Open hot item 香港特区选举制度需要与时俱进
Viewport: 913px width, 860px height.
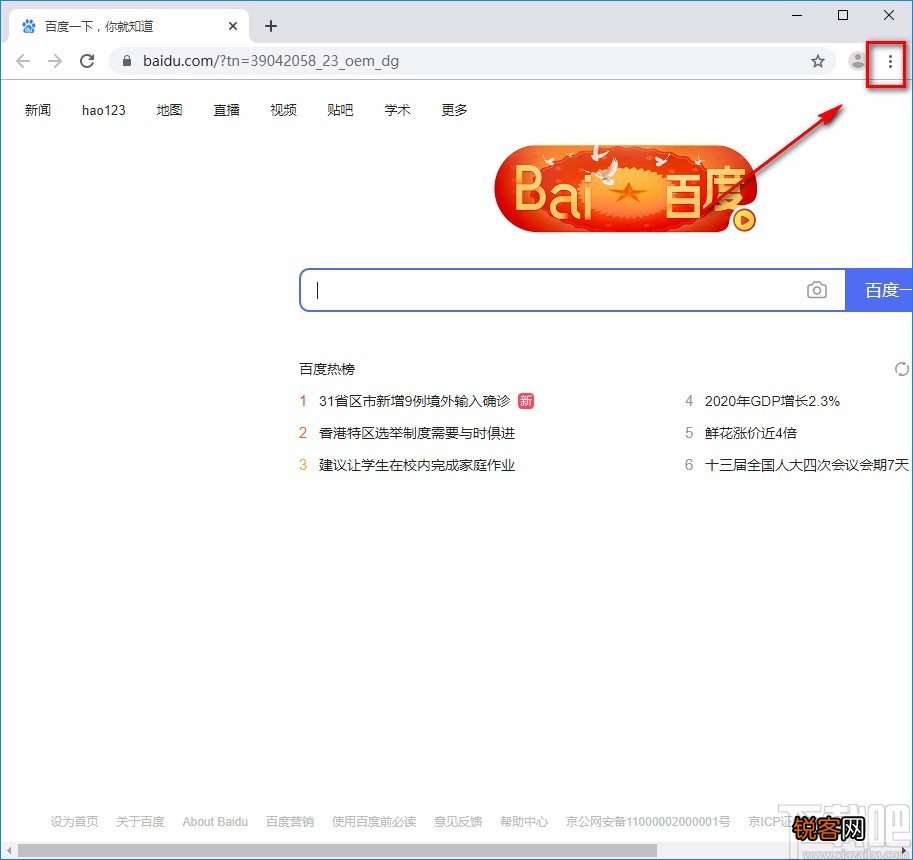(417, 433)
